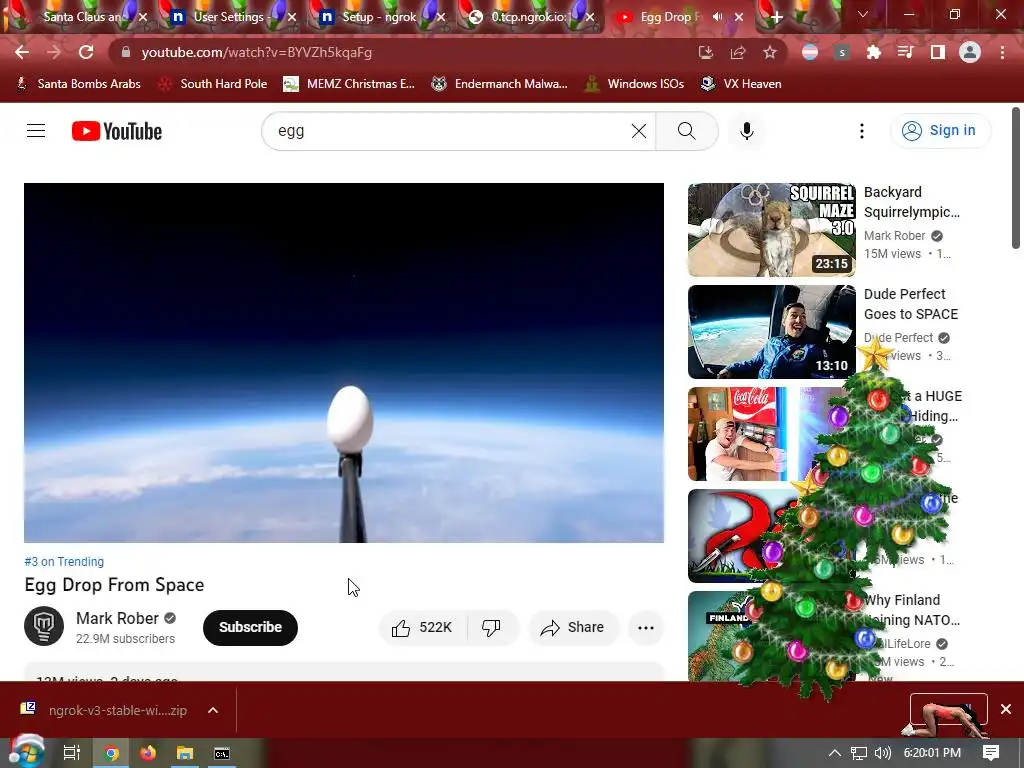The width and height of the screenshot is (1024, 768).
Task: Share this page icon in address bar
Action: pyautogui.click(x=738, y=52)
